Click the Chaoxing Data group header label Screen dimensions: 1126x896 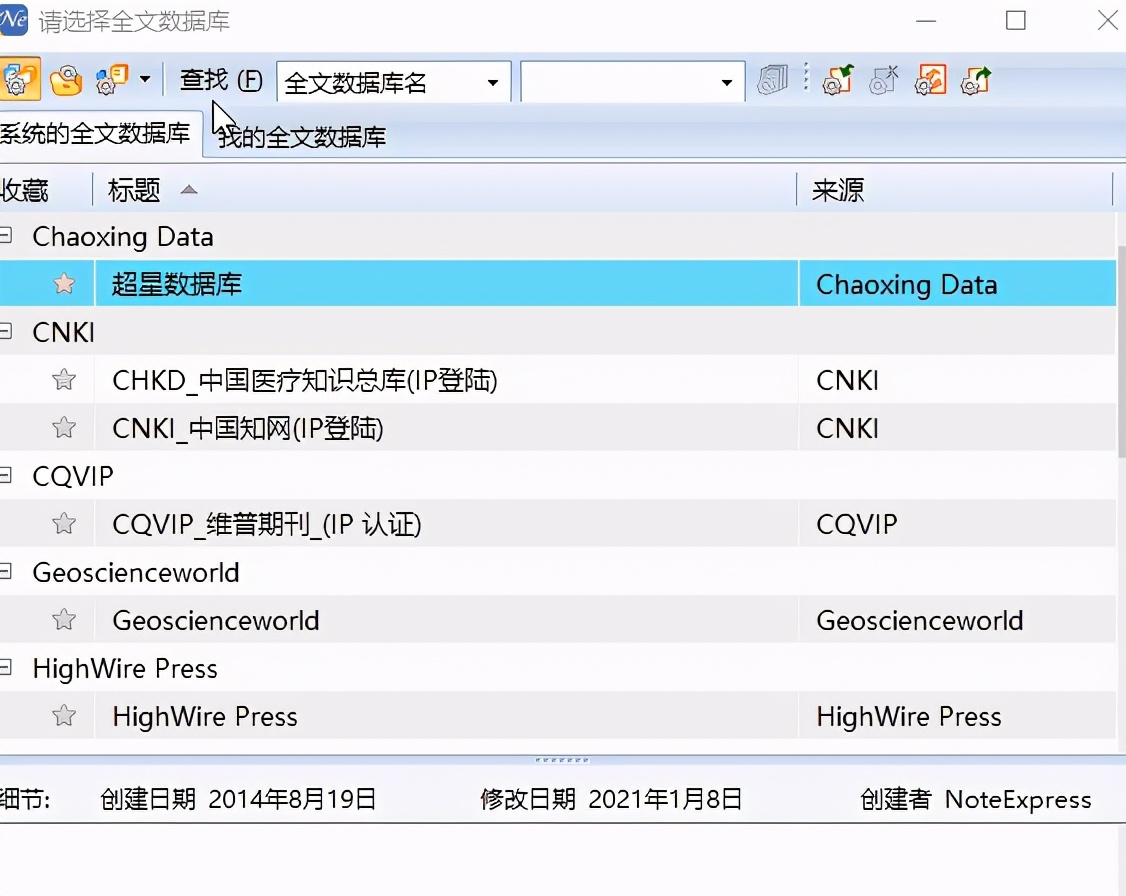pos(123,237)
